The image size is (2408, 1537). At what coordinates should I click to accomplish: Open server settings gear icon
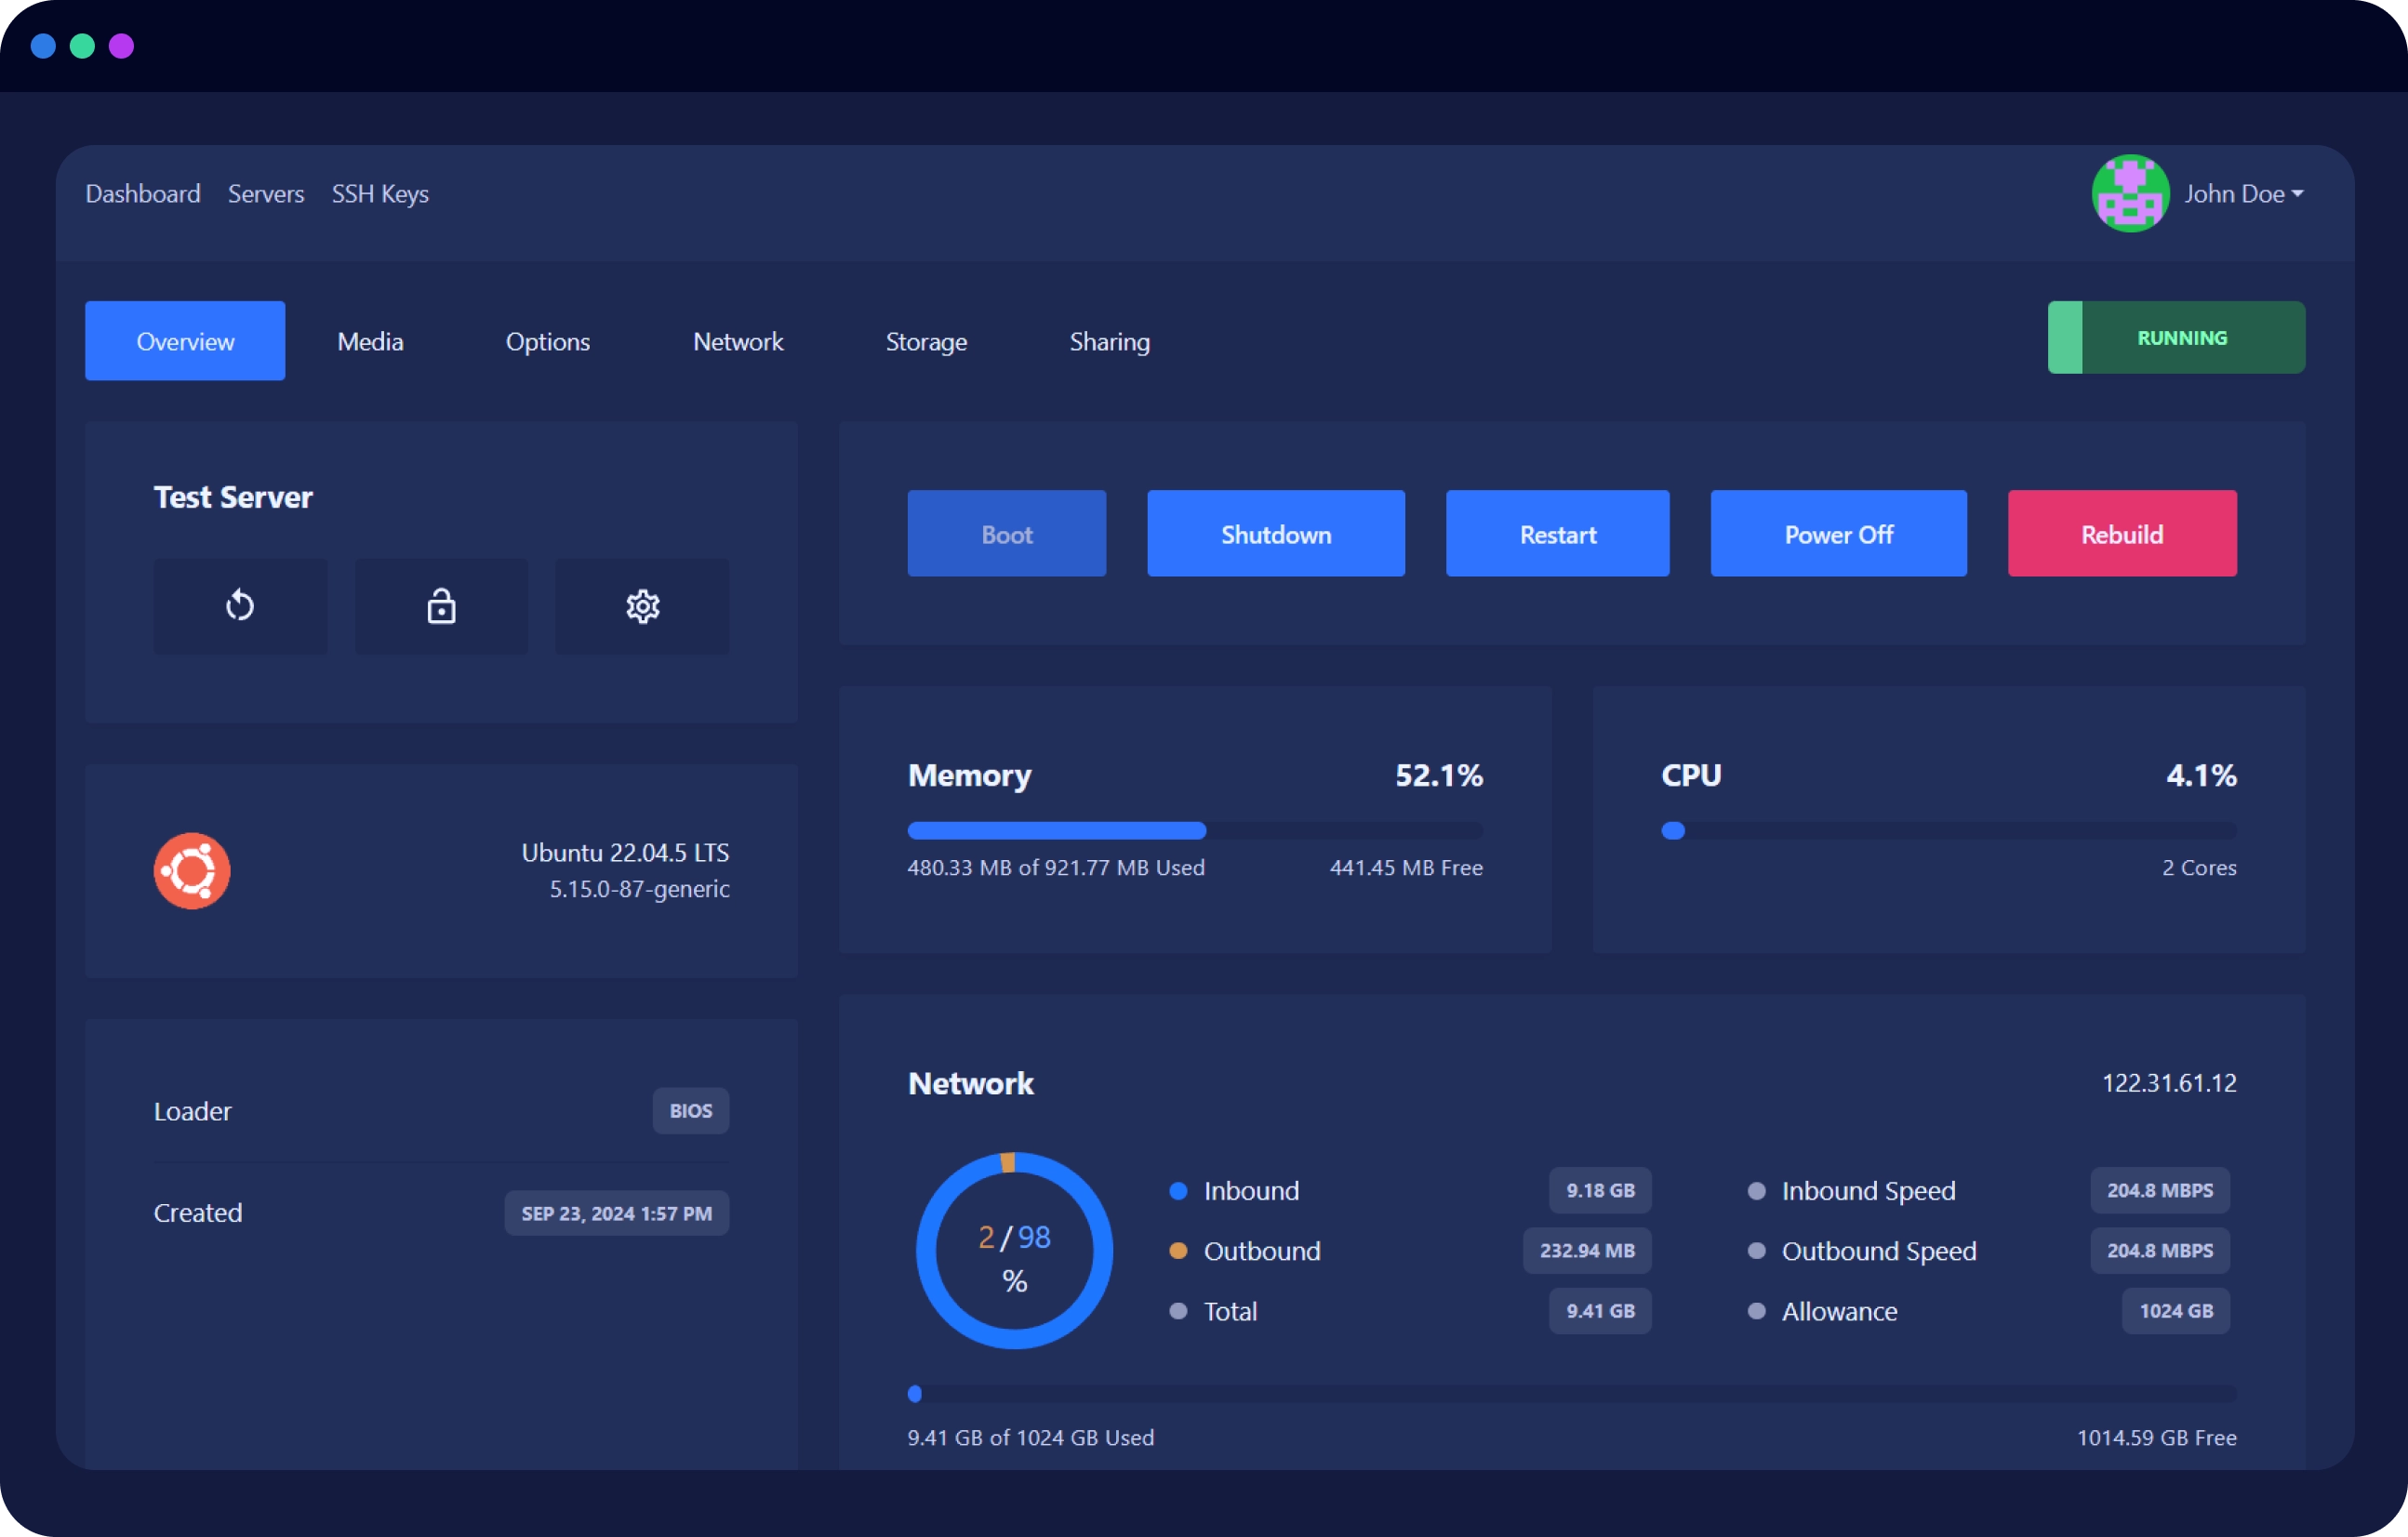pyautogui.click(x=642, y=606)
